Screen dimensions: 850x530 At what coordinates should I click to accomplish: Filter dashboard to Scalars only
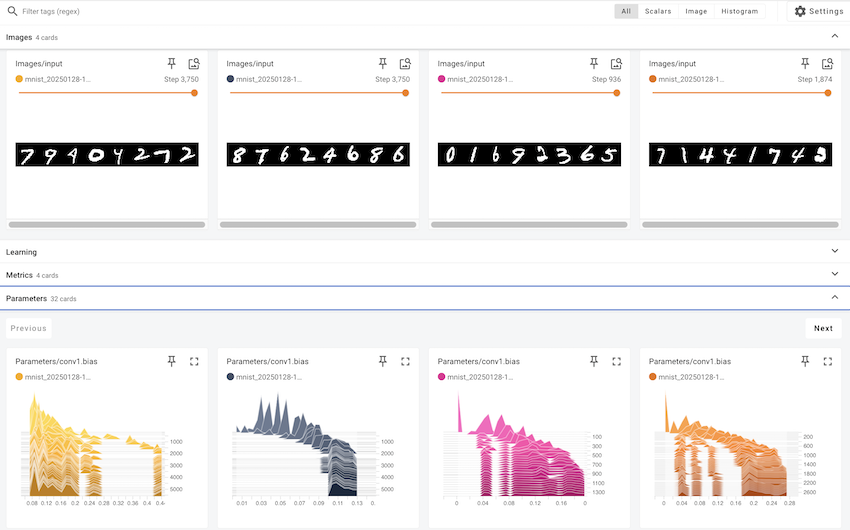(x=657, y=11)
